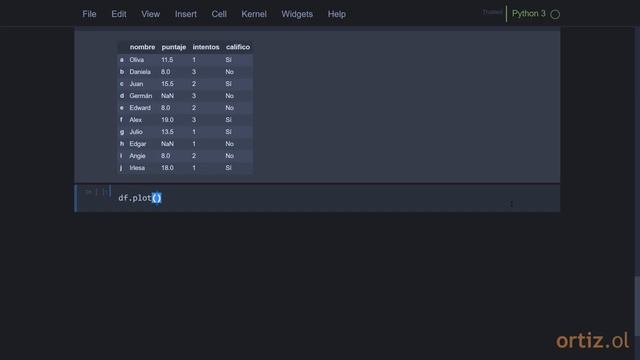Click the page vertical scrollbar thumb
The image size is (640, 360).
[x=637, y=305]
